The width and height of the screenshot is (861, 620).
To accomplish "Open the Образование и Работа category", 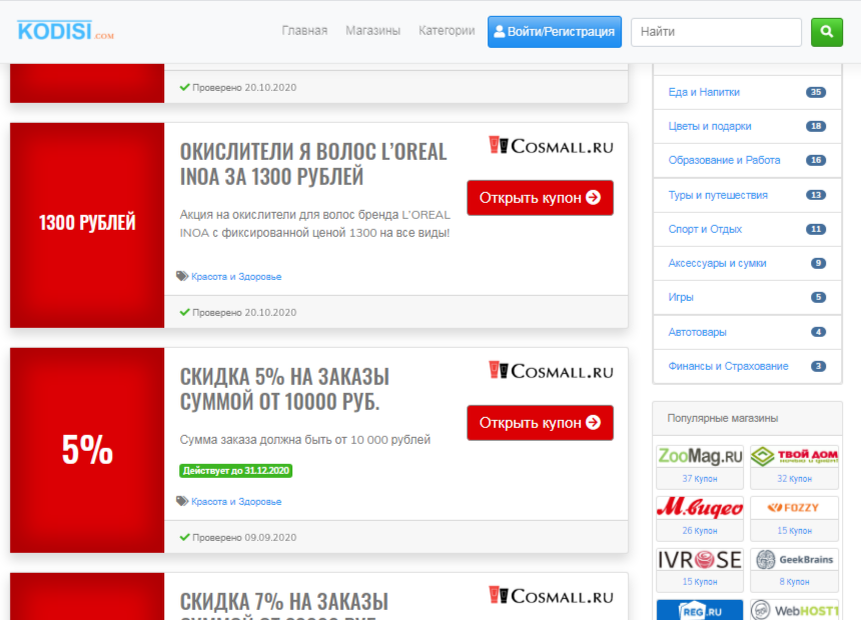I will coord(724,160).
